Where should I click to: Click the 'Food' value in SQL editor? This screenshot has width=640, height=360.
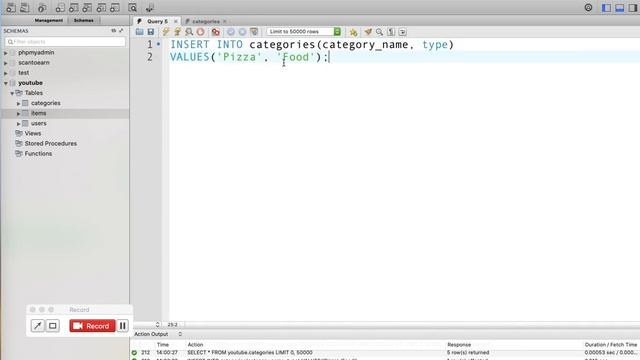pos(296,57)
